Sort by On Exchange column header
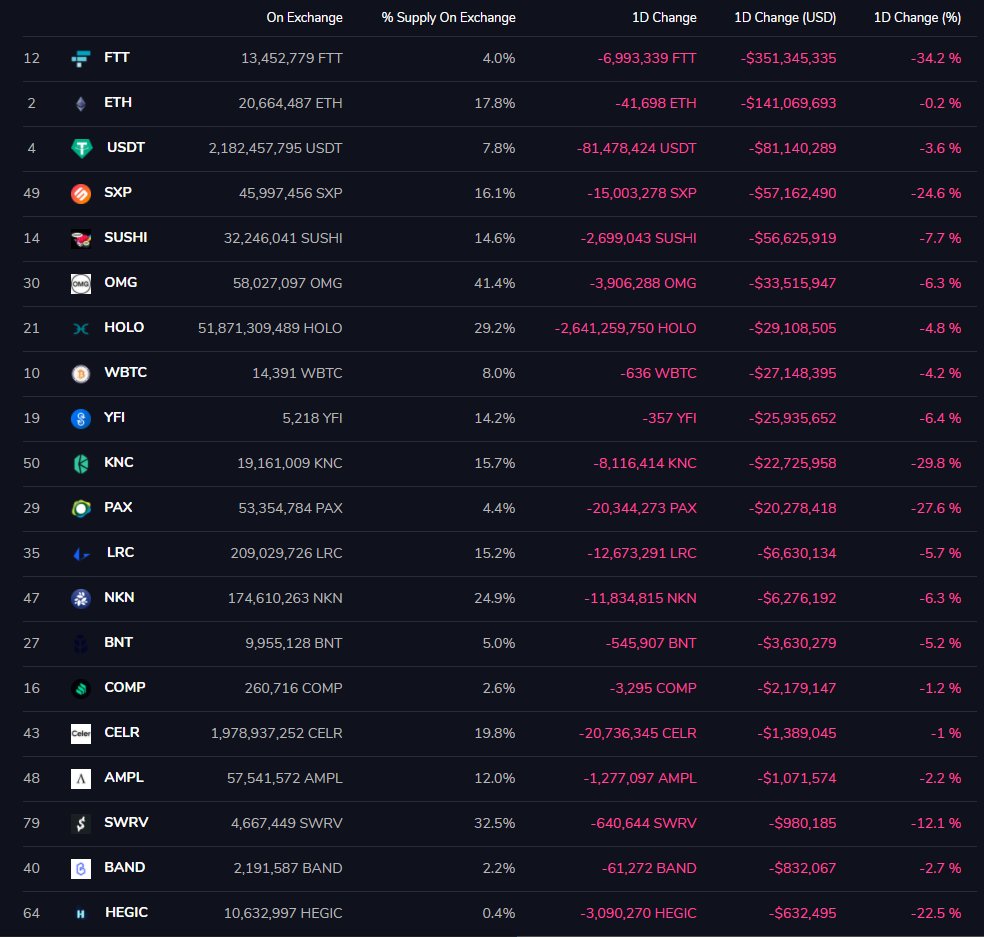This screenshot has height=937, width=984. coord(304,18)
